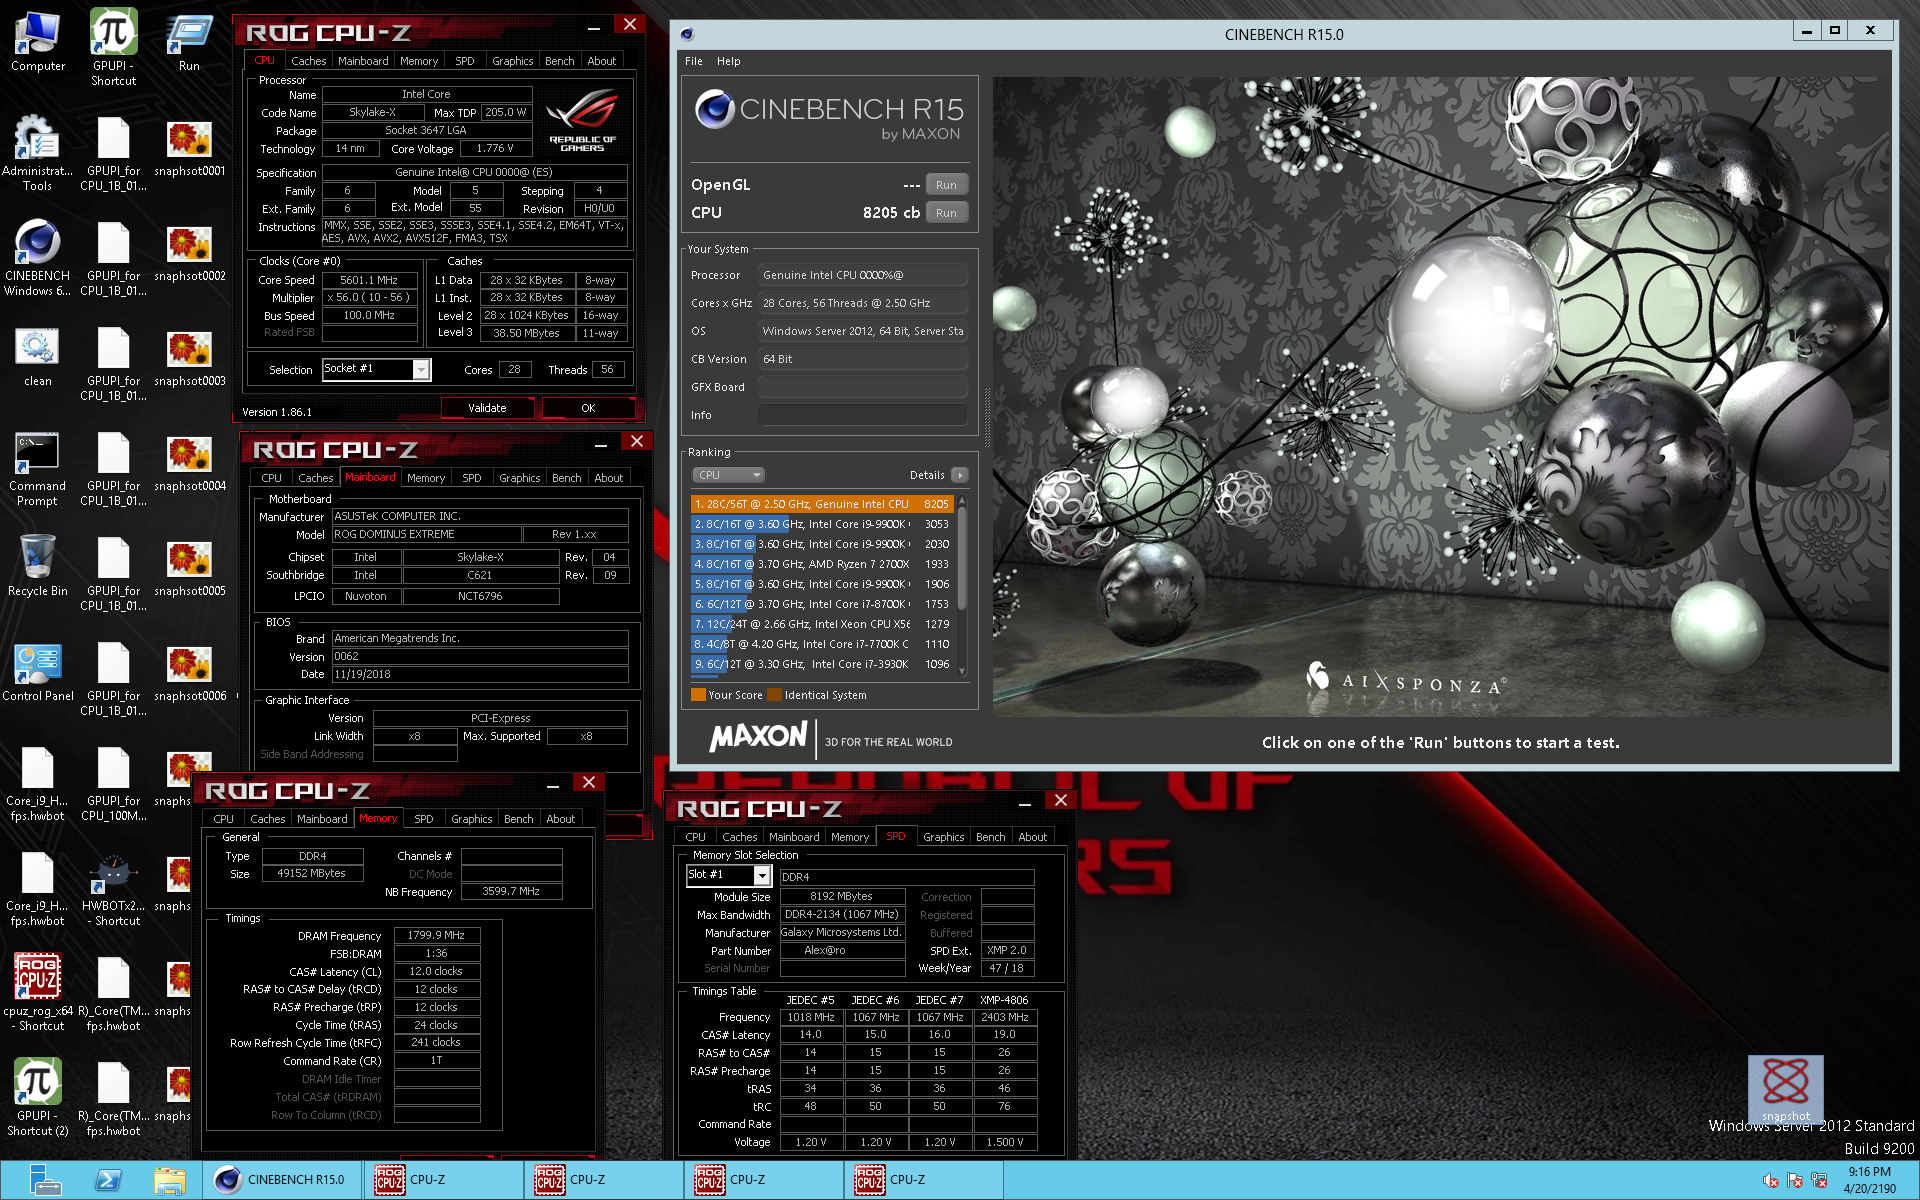The width and height of the screenshot is (1920, 1200).
Task: Click the ROG DOMINUS EXTREME model field
Action: click(427, 535)
